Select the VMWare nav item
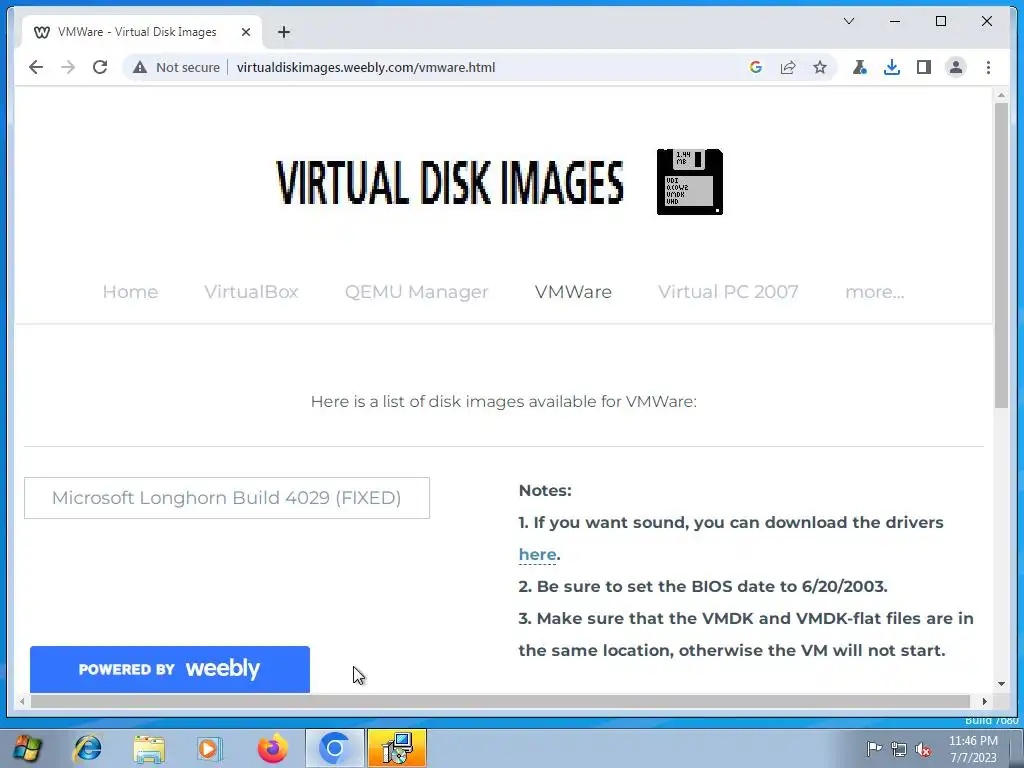This screenshot has height=768, width=1024. click(573, 292)
